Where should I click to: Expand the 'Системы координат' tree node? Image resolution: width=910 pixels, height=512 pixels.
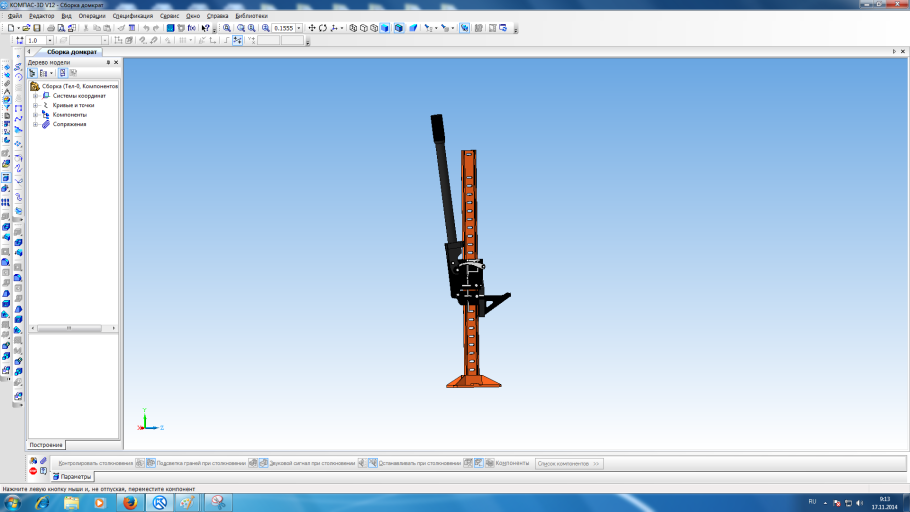(x=35, y=96)
